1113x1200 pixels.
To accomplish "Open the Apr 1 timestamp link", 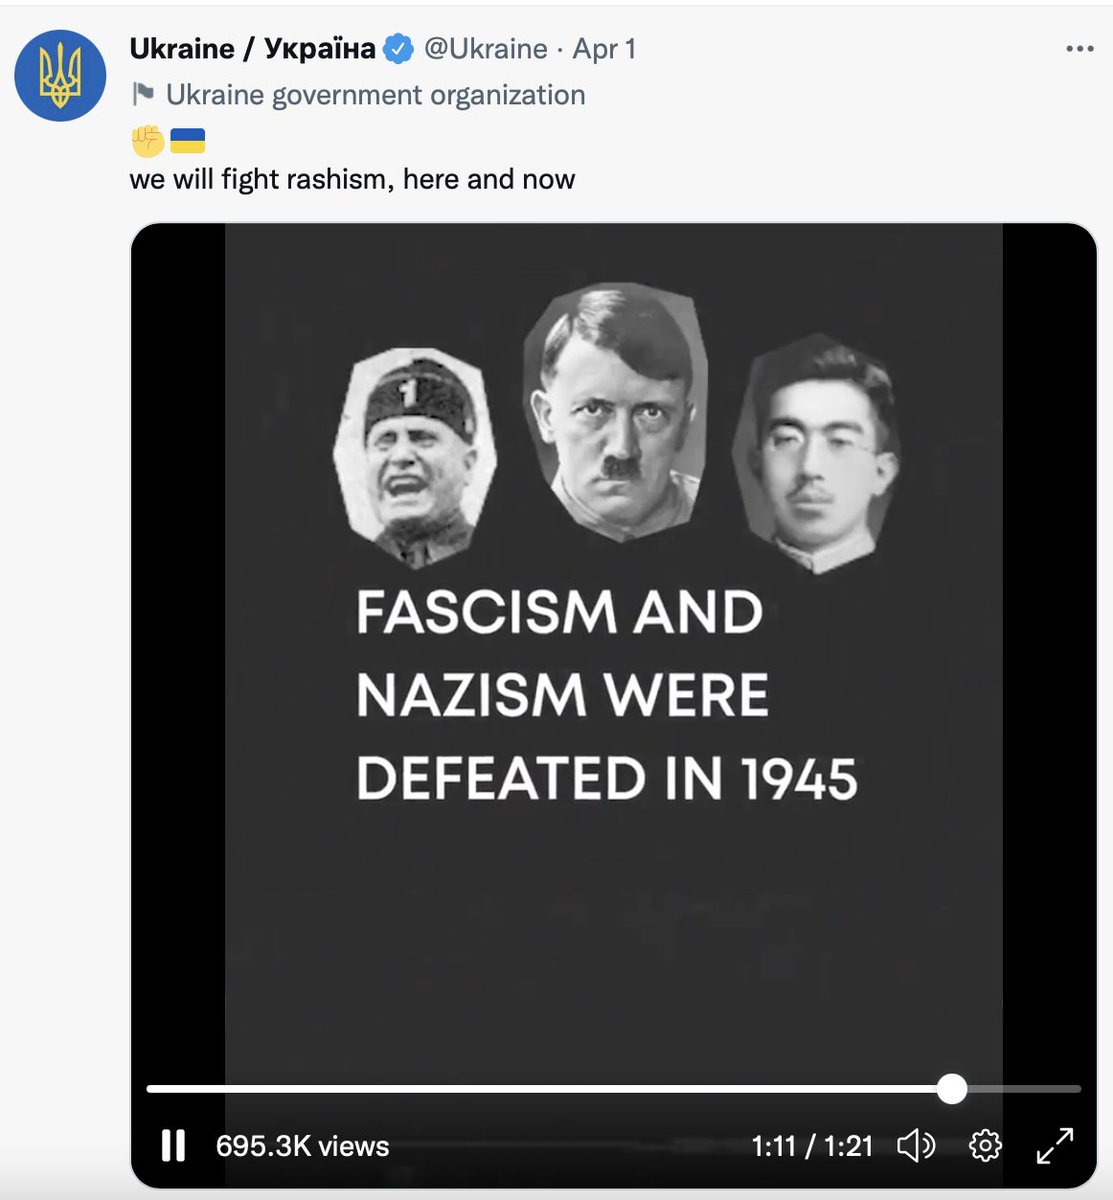I will (x=604, y=49).
